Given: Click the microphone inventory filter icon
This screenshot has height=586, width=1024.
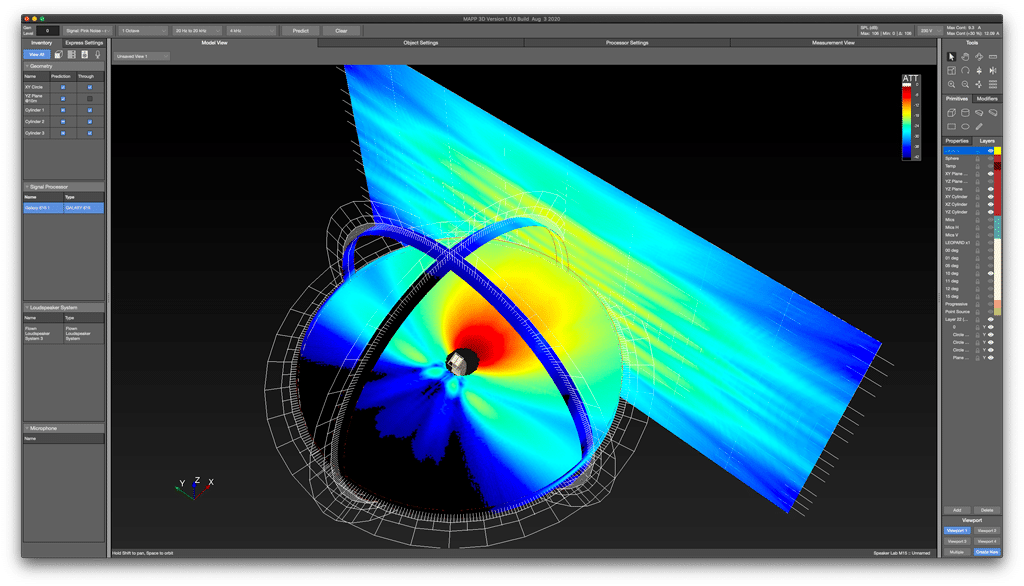Looking at the screenshot, I should pos(97,54).
